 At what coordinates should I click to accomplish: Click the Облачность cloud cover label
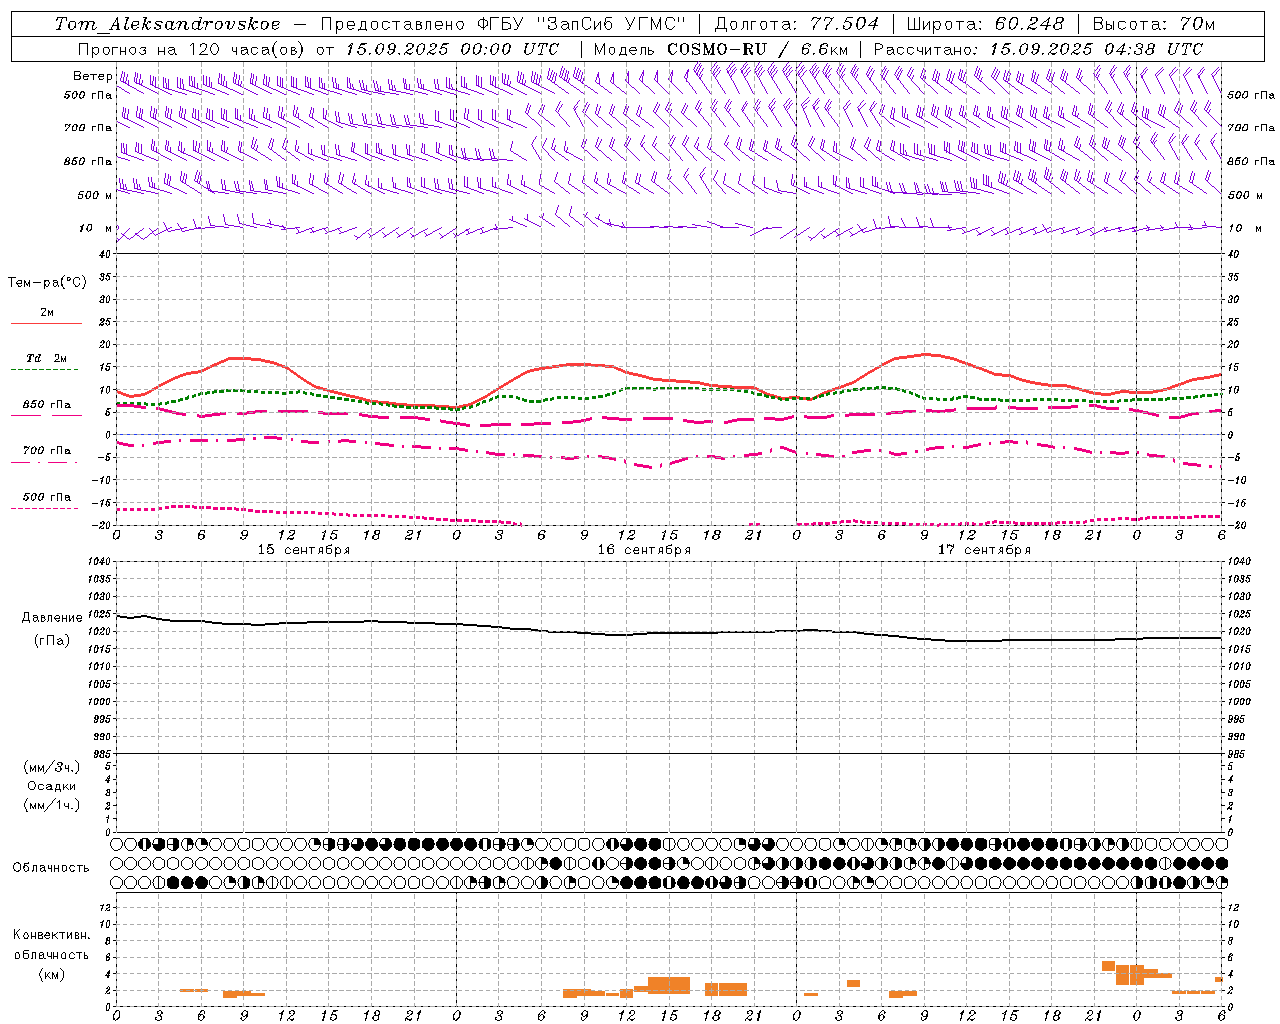pos(51,867)
